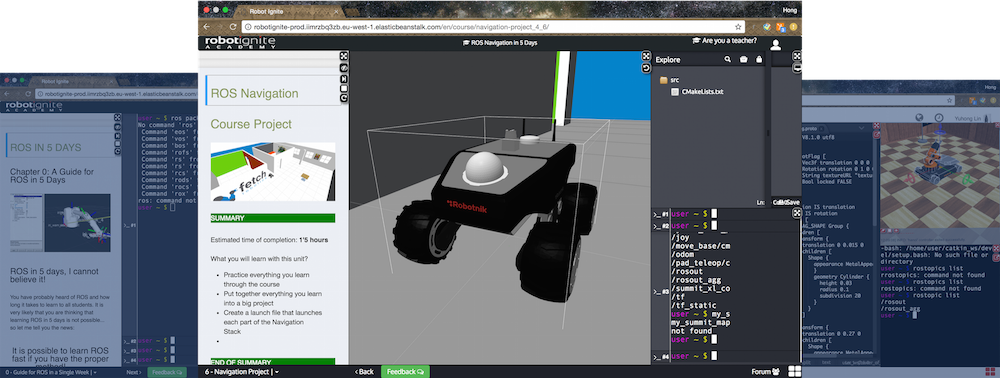This screenshot has height=378, width=1000.
Task: Maximize the simulation view with expand icon
Action: (645, 56)
